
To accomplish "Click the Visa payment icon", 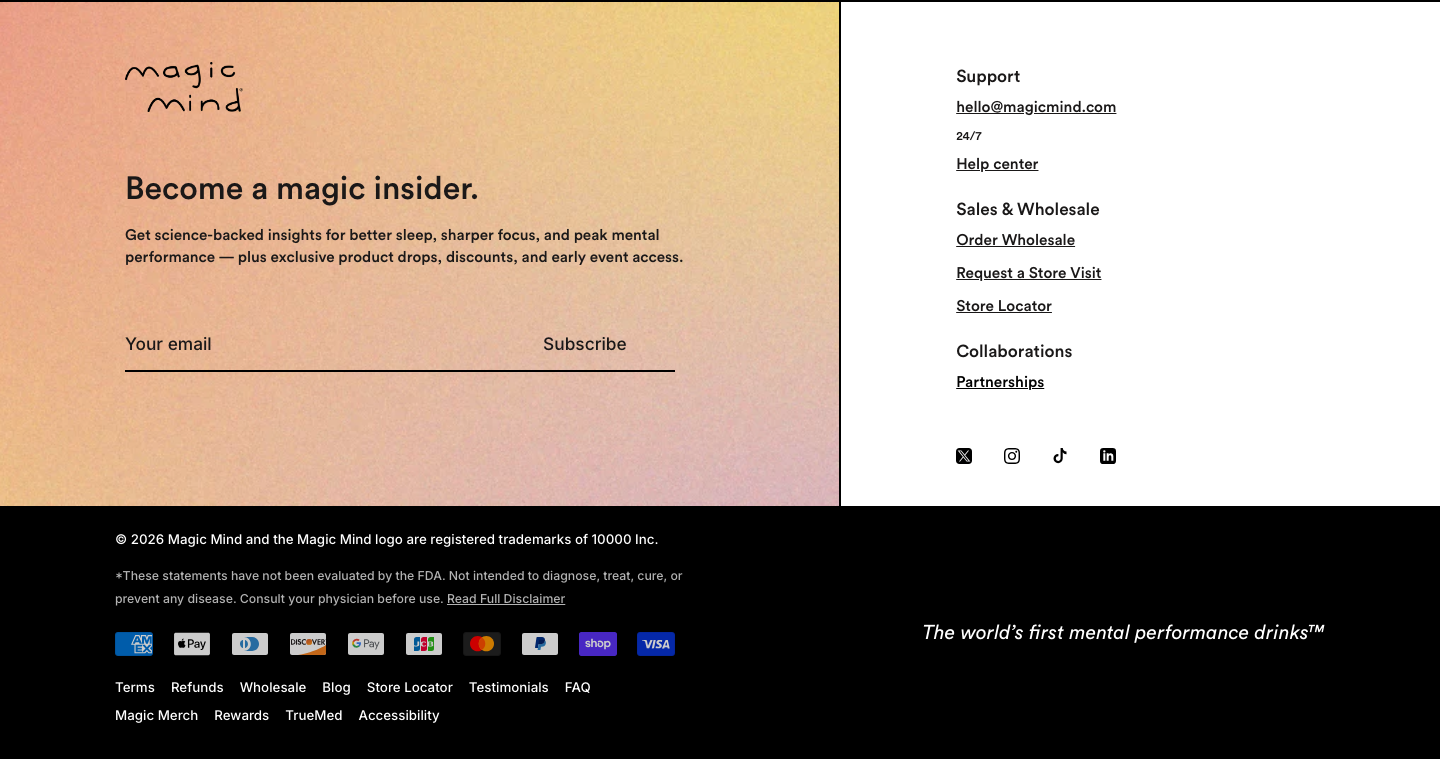I will (656, 644).
